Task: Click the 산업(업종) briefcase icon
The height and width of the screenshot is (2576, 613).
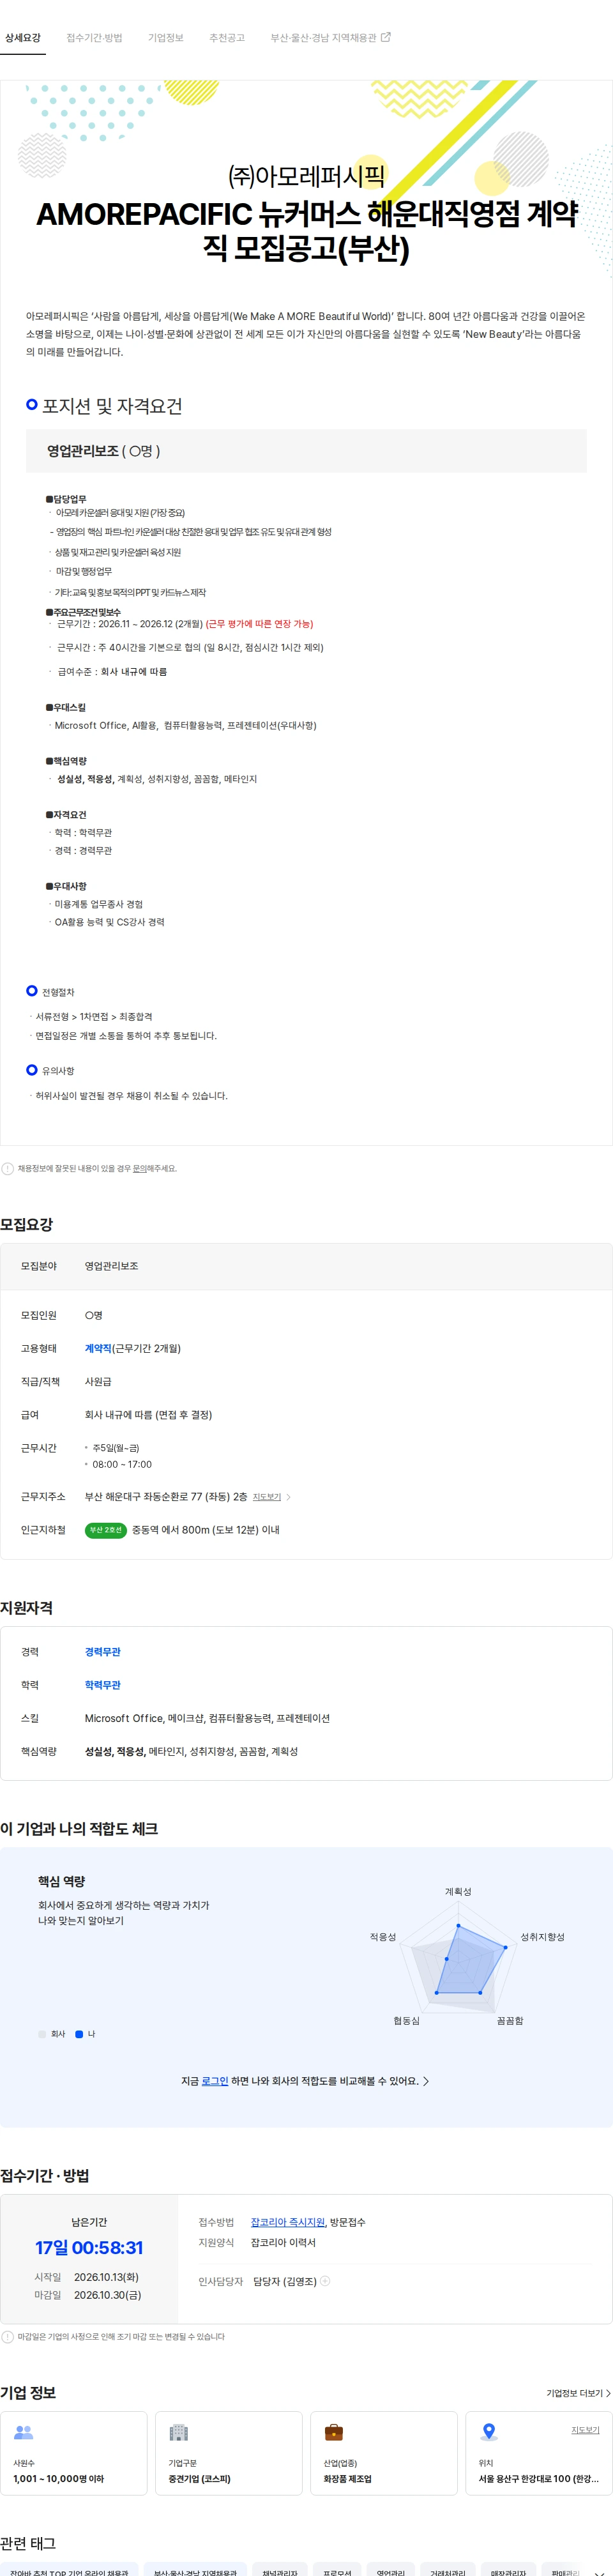Action: click(334, 2432)
